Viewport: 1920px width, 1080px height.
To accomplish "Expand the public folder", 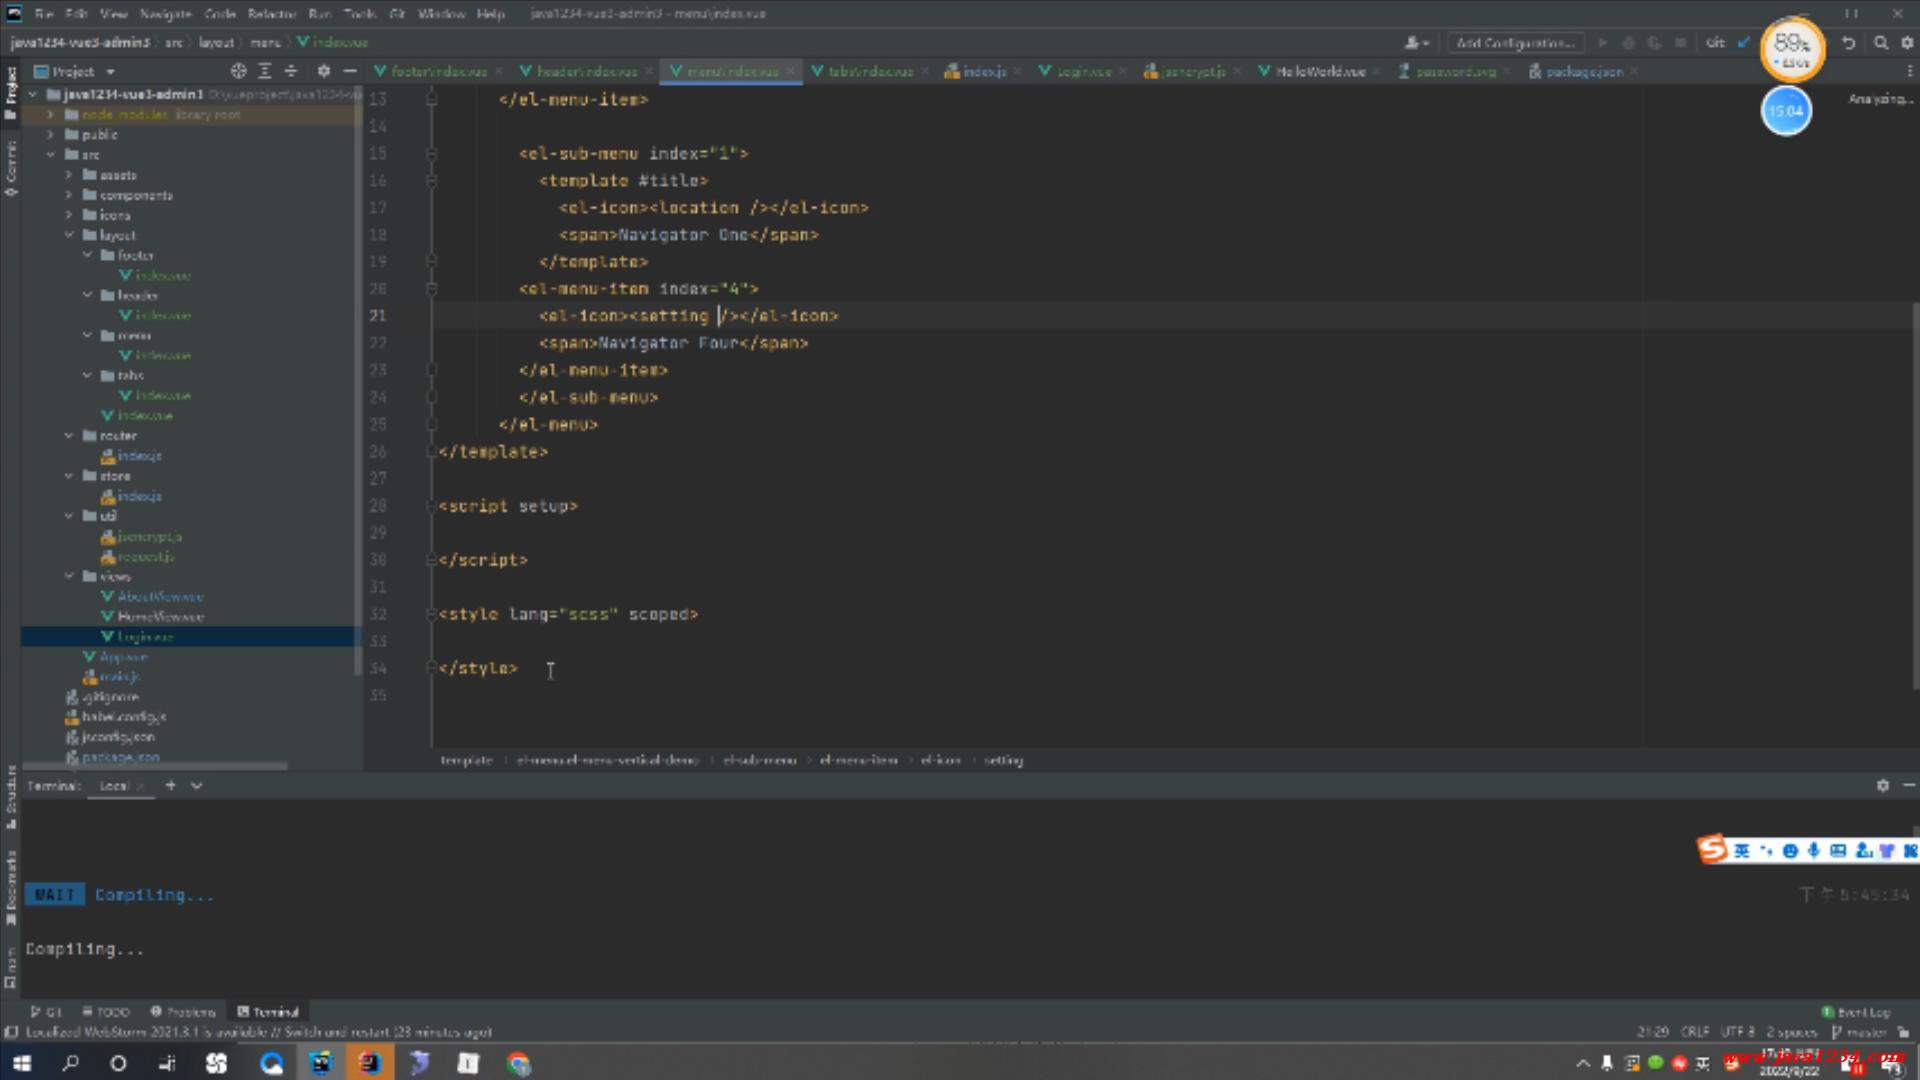I will (x=50, y=134).
